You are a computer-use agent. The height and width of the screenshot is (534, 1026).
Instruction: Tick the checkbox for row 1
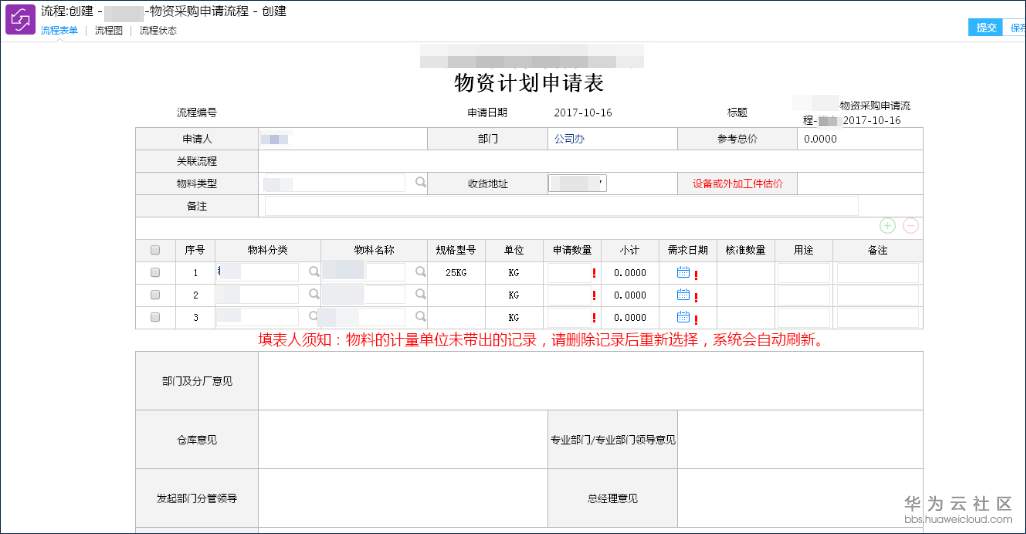(155, 272)
